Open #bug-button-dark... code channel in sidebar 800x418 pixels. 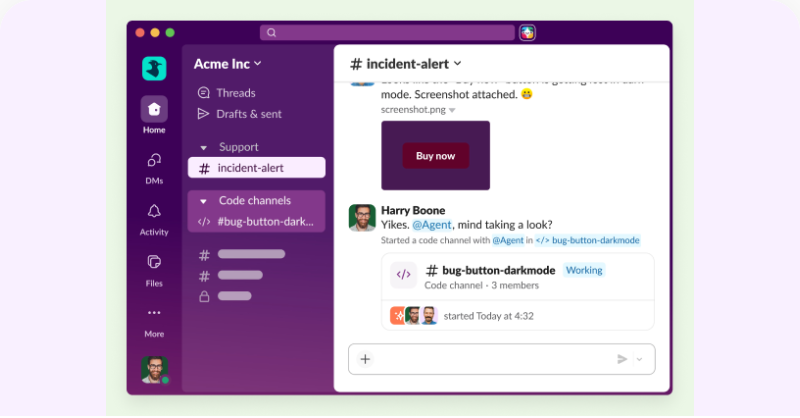click(x=257, y=222)
